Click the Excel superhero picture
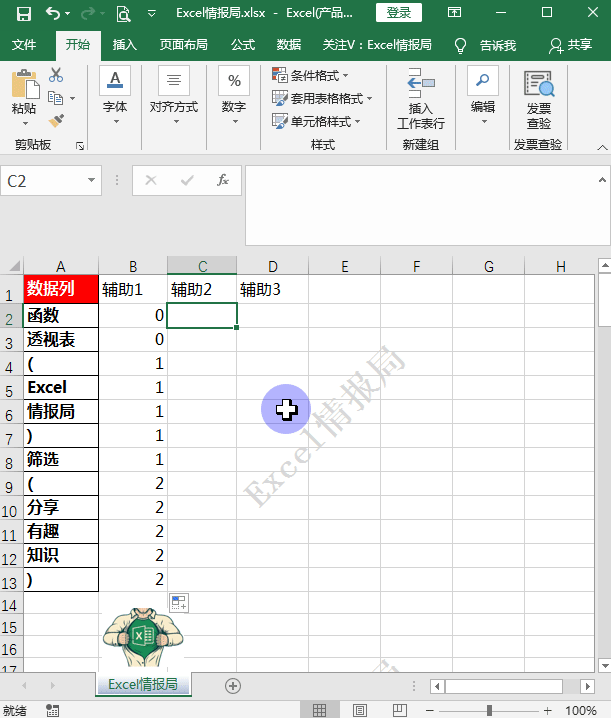Viewport: 611px width, 718px height. 143,637
